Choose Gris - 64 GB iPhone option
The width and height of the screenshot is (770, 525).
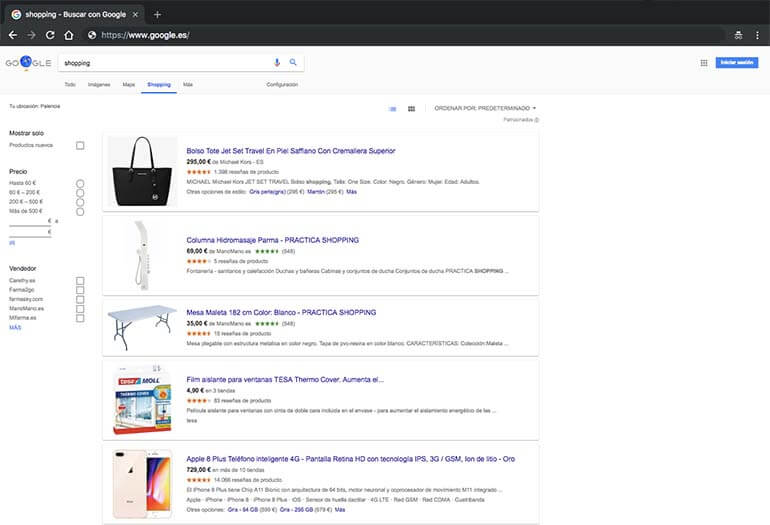click(244, 510)
